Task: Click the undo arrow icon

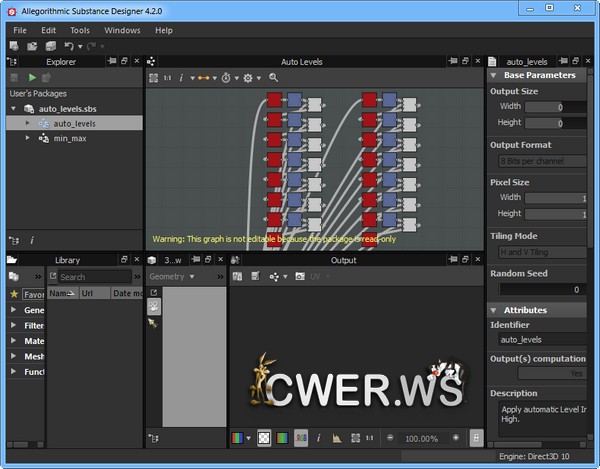Action: click(x=69, y=46)
